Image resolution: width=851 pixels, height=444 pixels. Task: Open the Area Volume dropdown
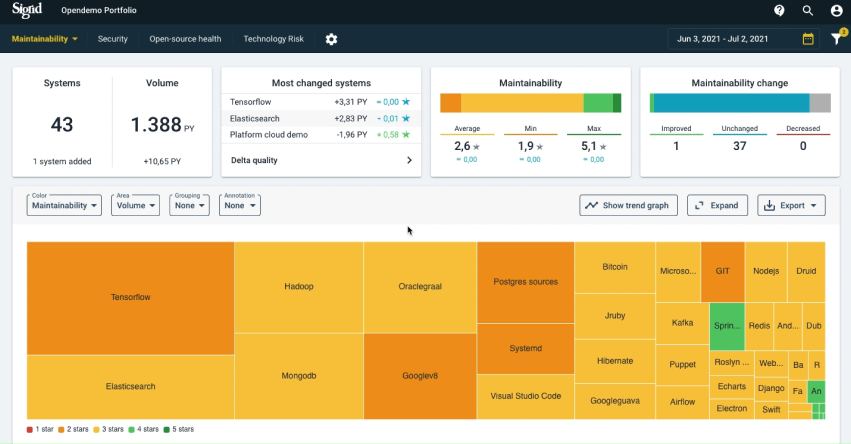[x=135, y=205]
